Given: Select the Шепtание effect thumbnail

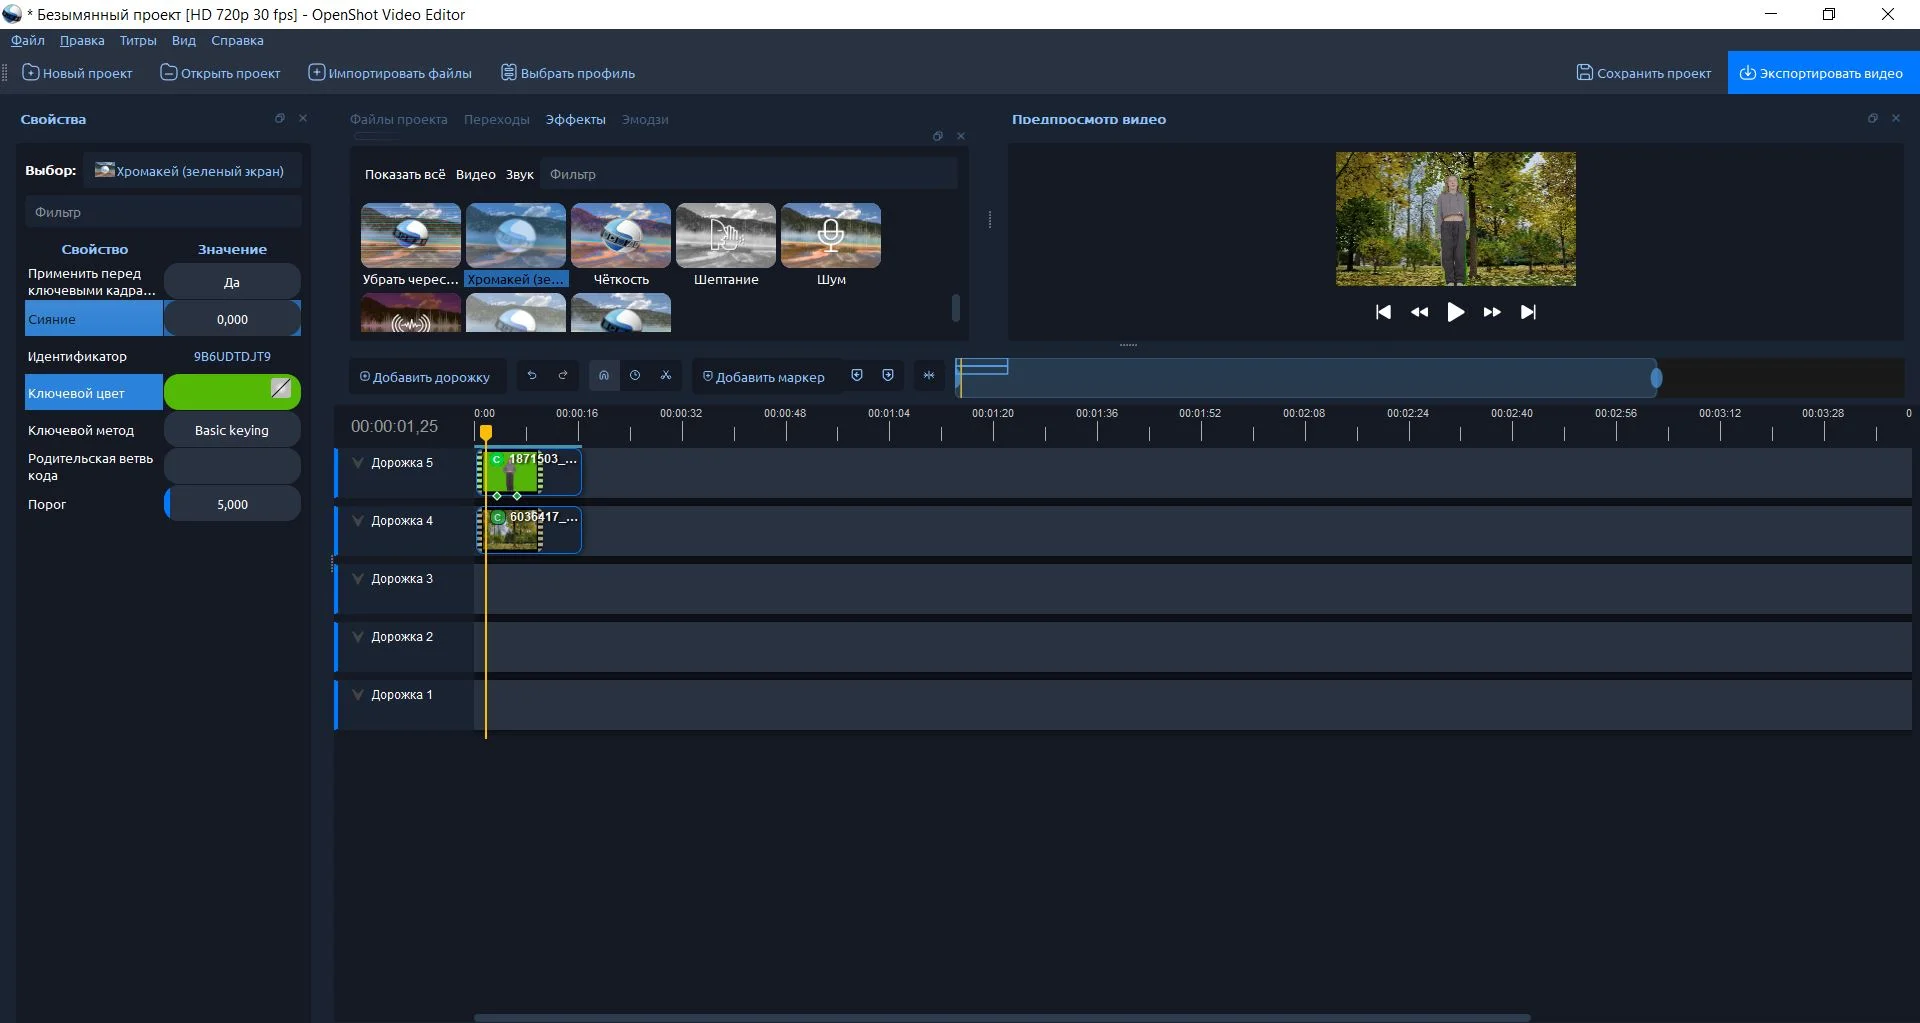Looking at the screenshot, I should click(726, 236).
